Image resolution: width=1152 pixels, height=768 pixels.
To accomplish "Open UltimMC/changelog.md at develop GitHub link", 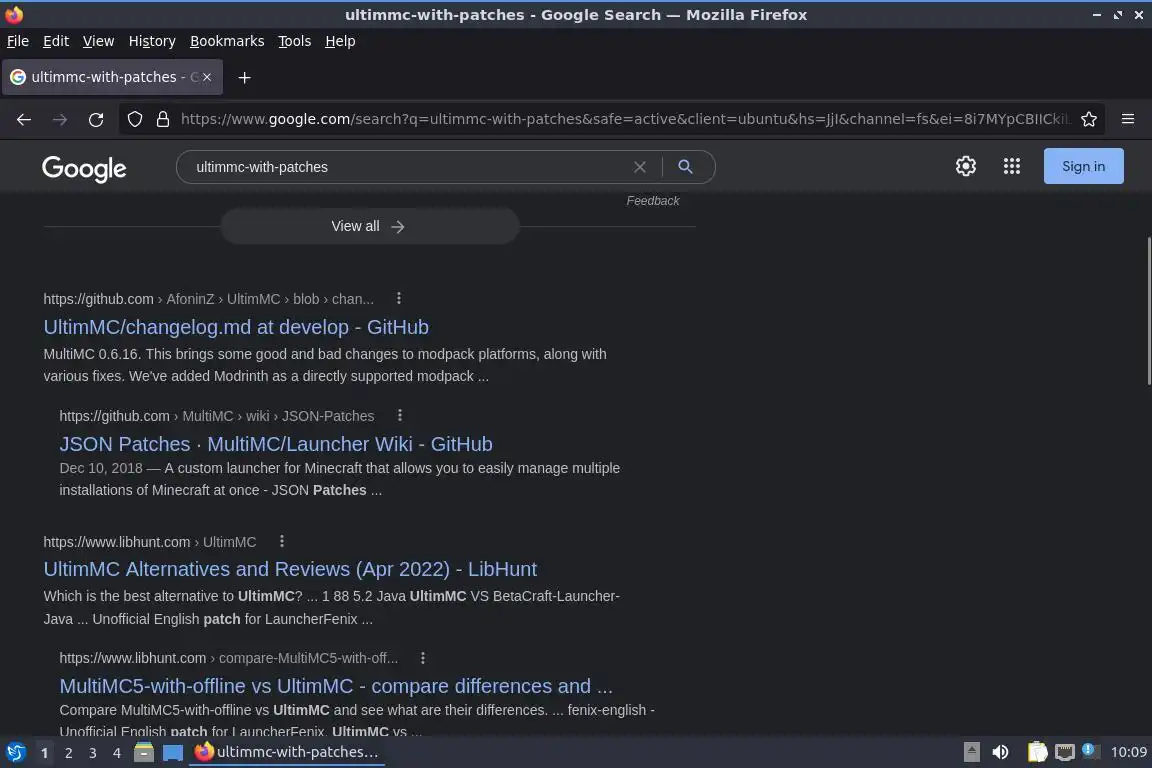I will (236, 327).
